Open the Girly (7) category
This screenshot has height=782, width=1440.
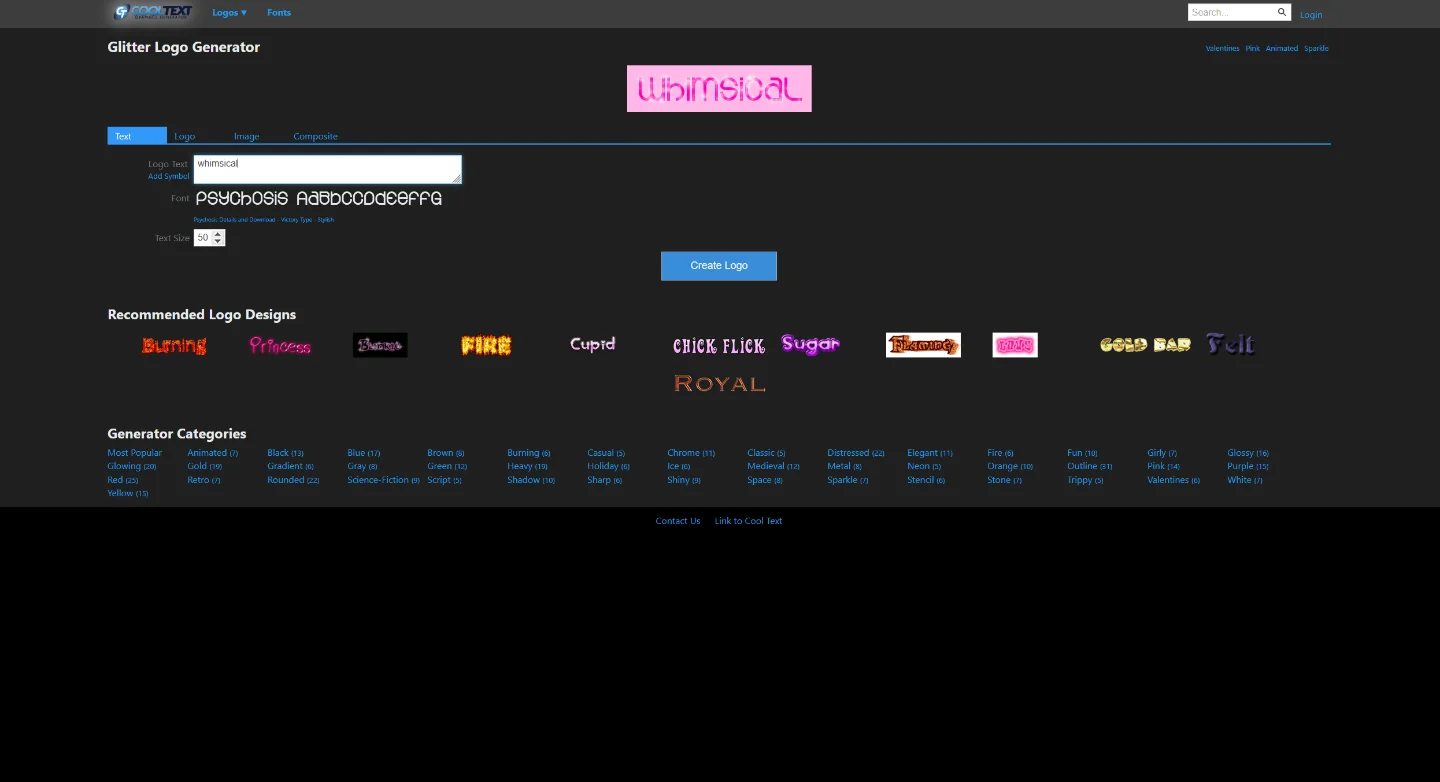tap(1162, 453)
